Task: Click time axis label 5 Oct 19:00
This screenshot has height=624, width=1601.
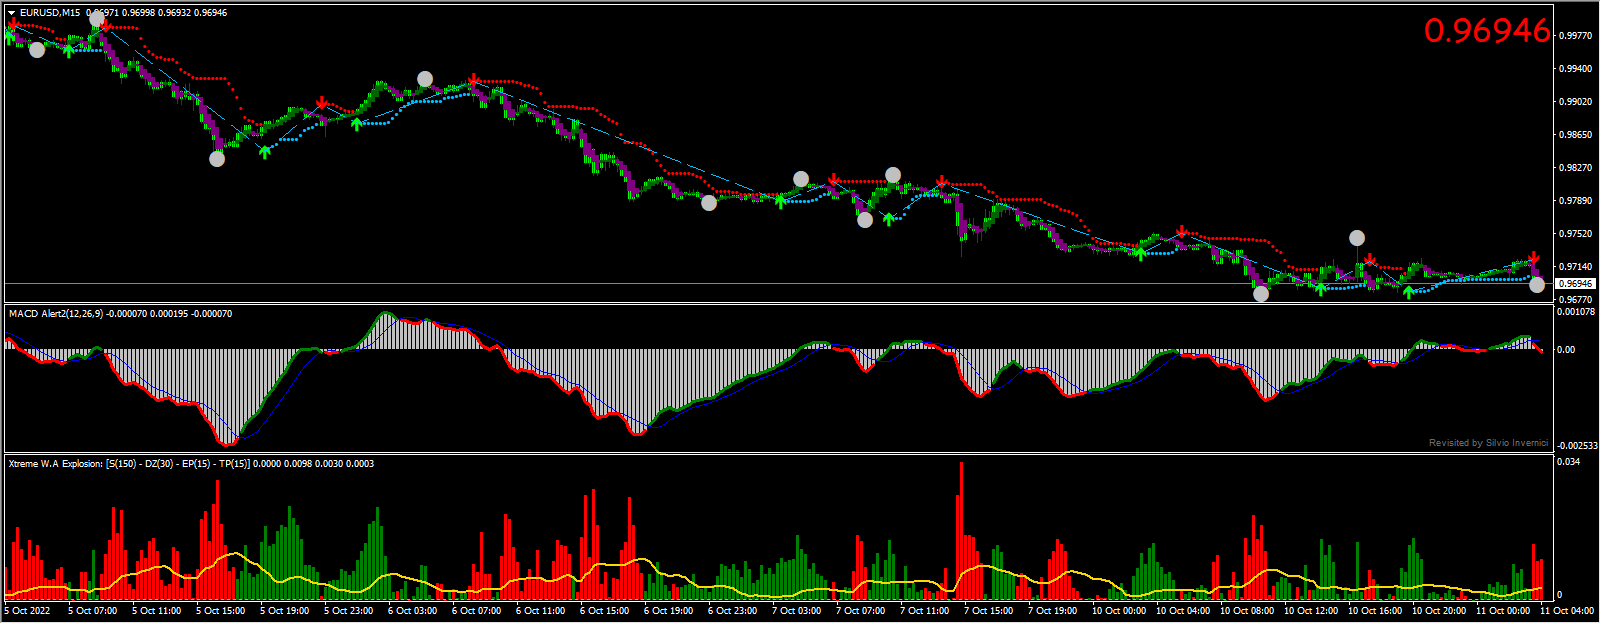Action: [x=284, y=610]
